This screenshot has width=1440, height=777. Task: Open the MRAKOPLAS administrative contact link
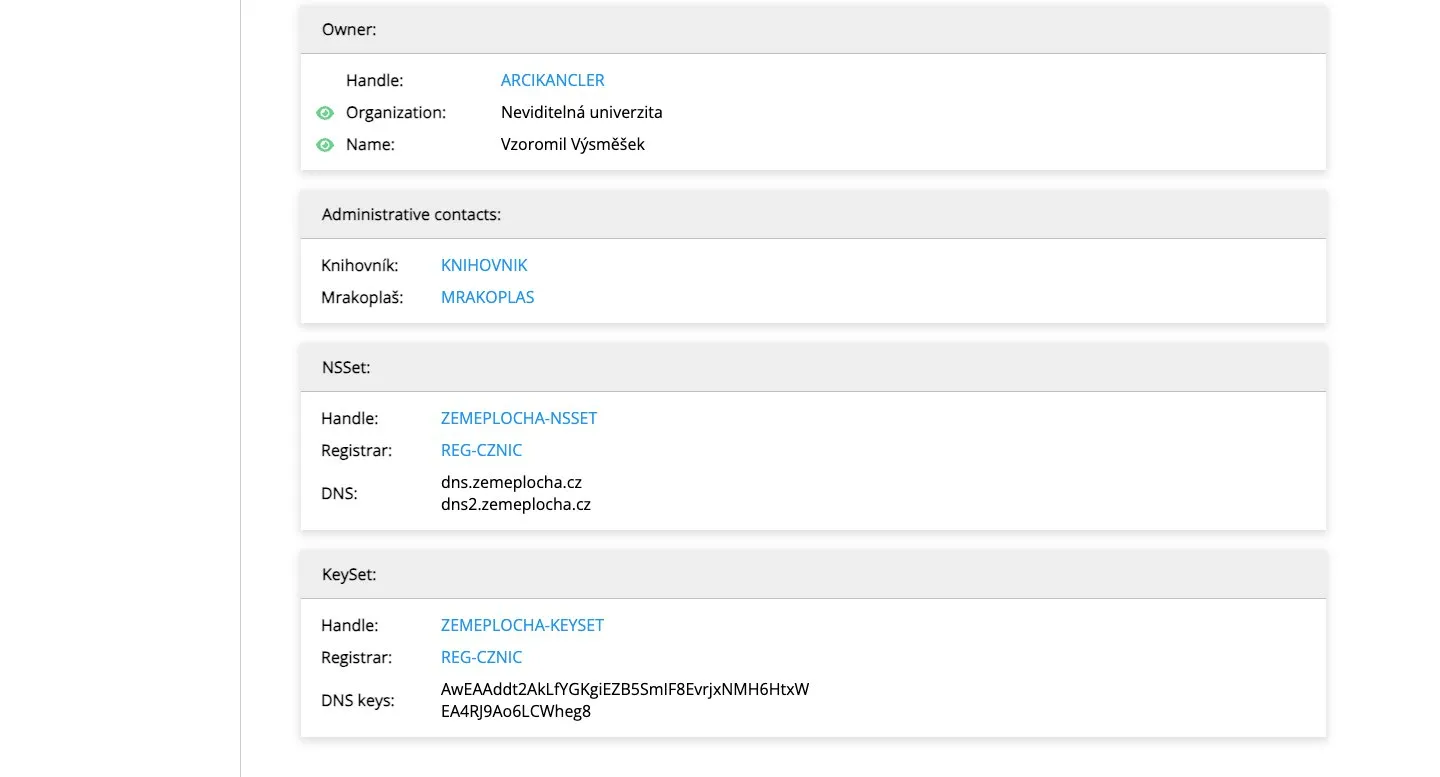coord(488,297)
